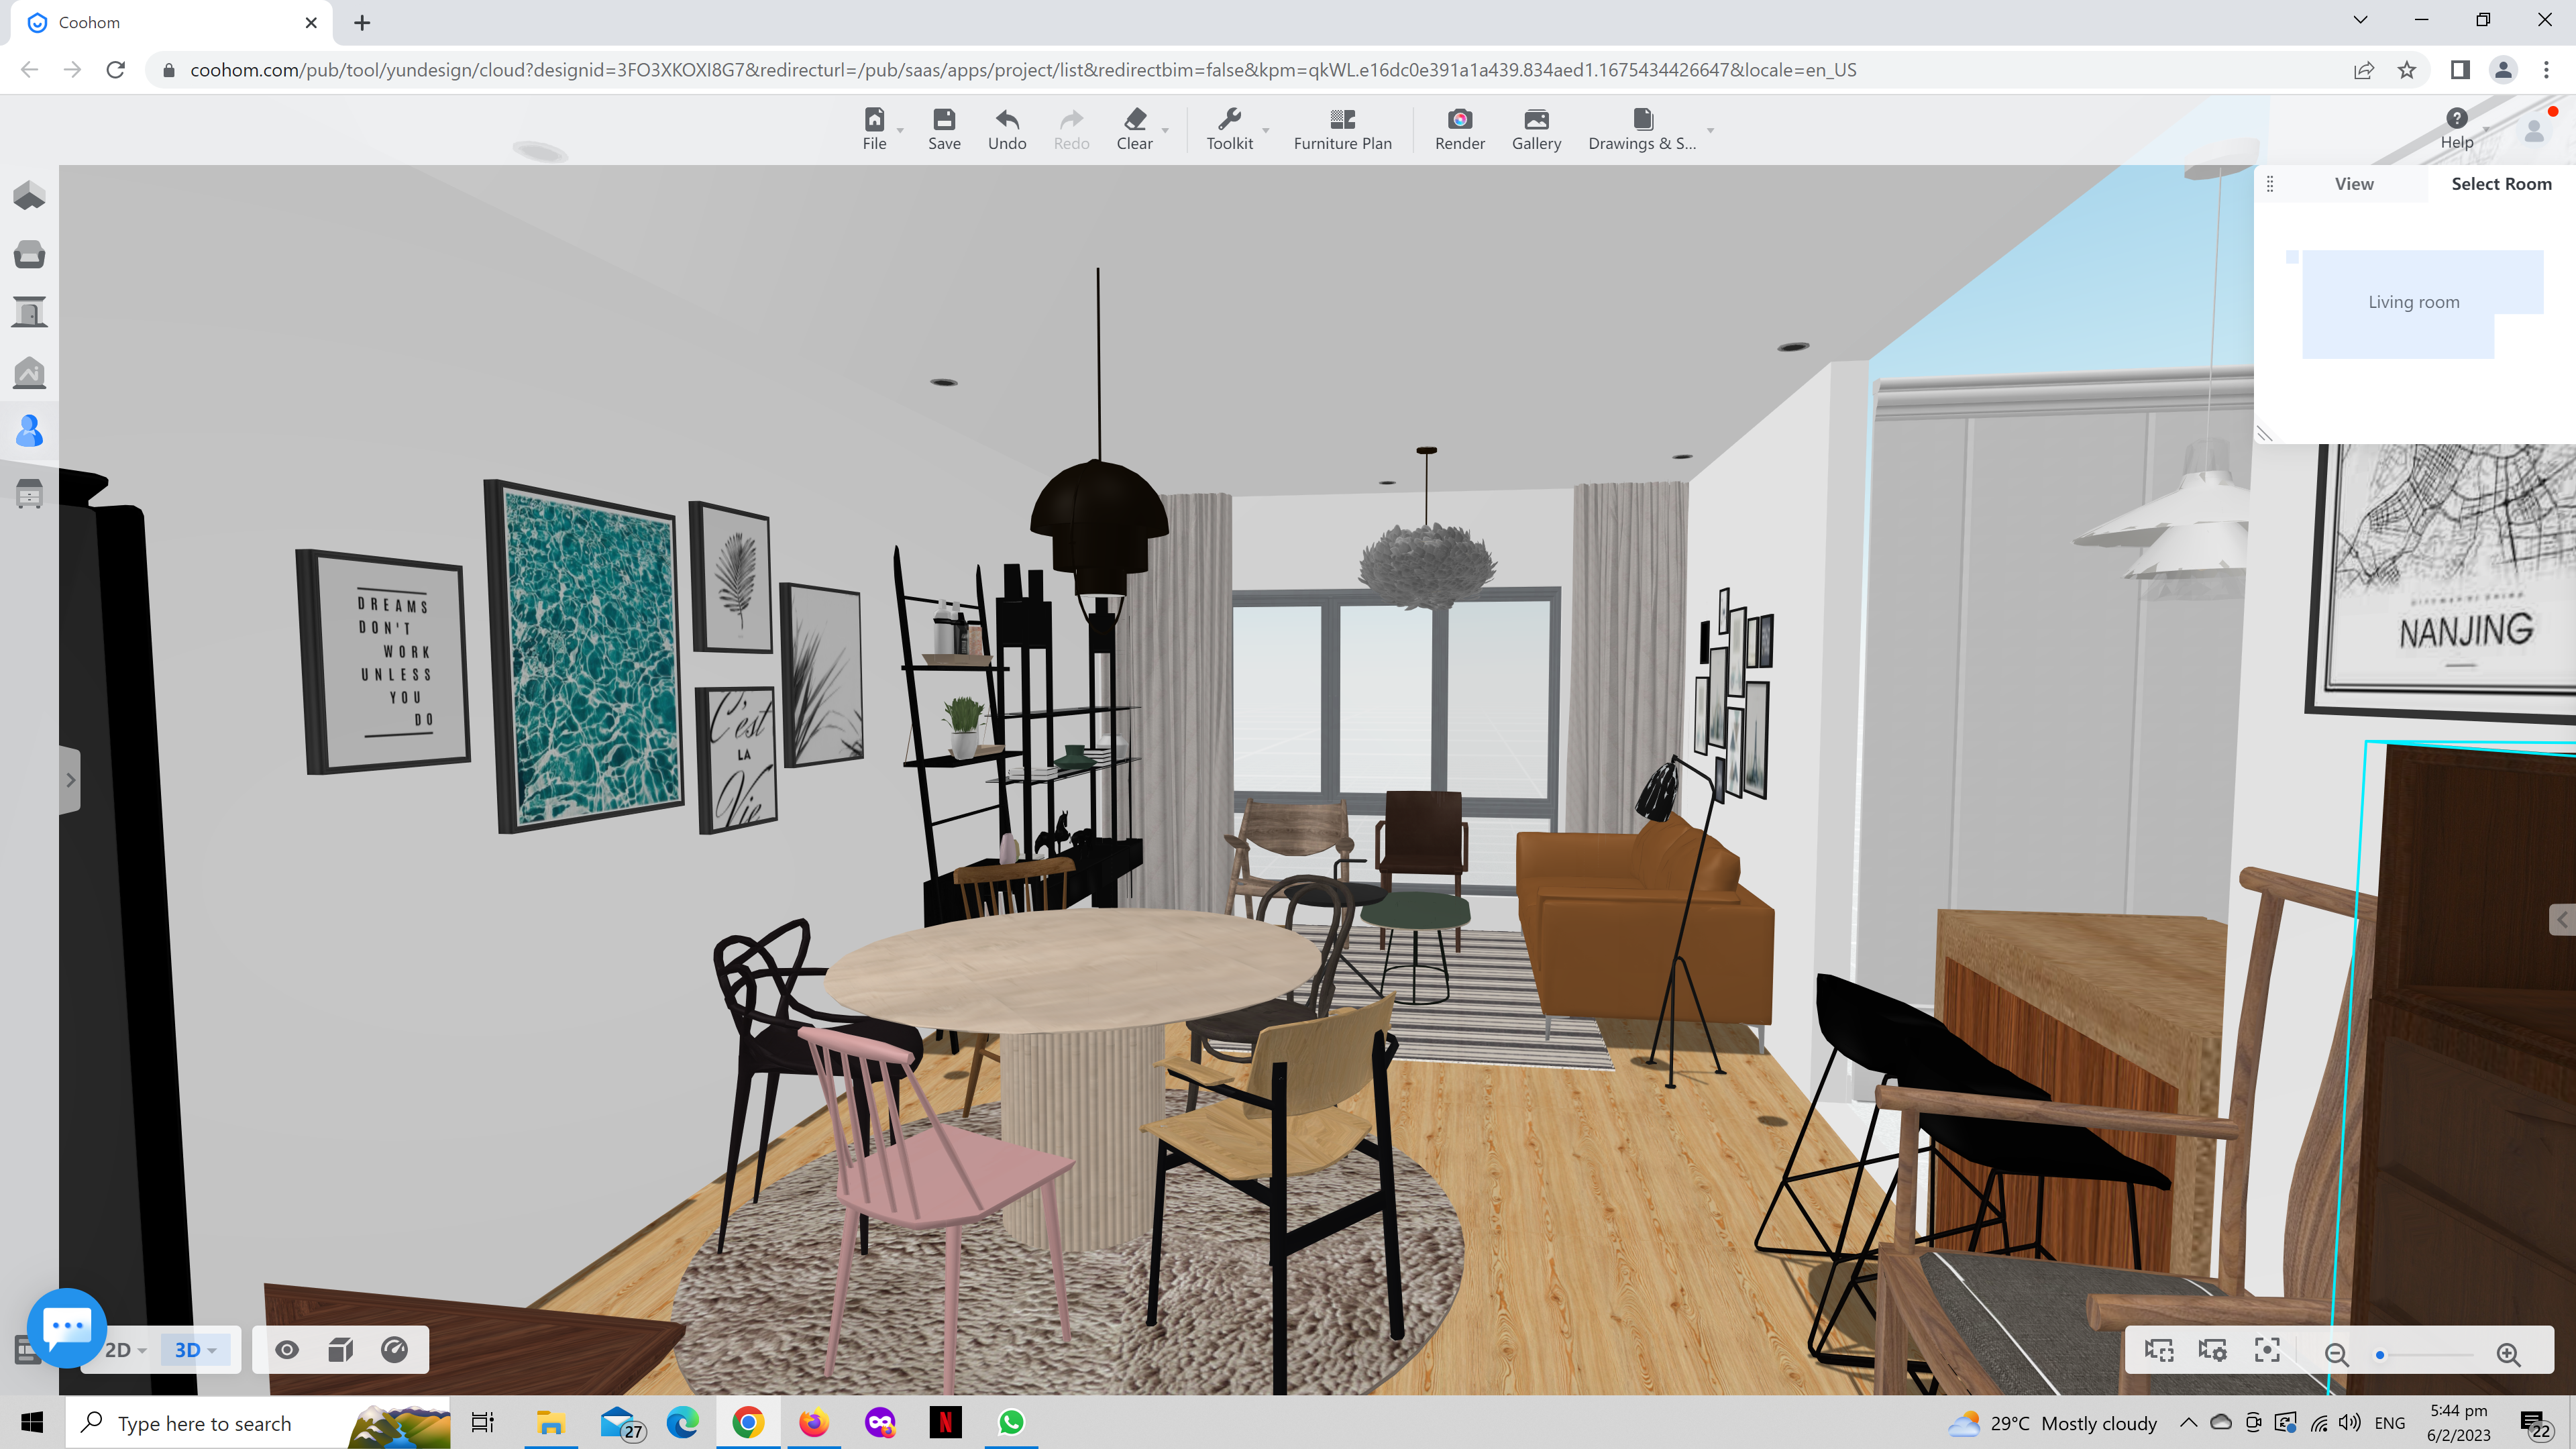Open Drawings & Schemas

pos(1640,128)
